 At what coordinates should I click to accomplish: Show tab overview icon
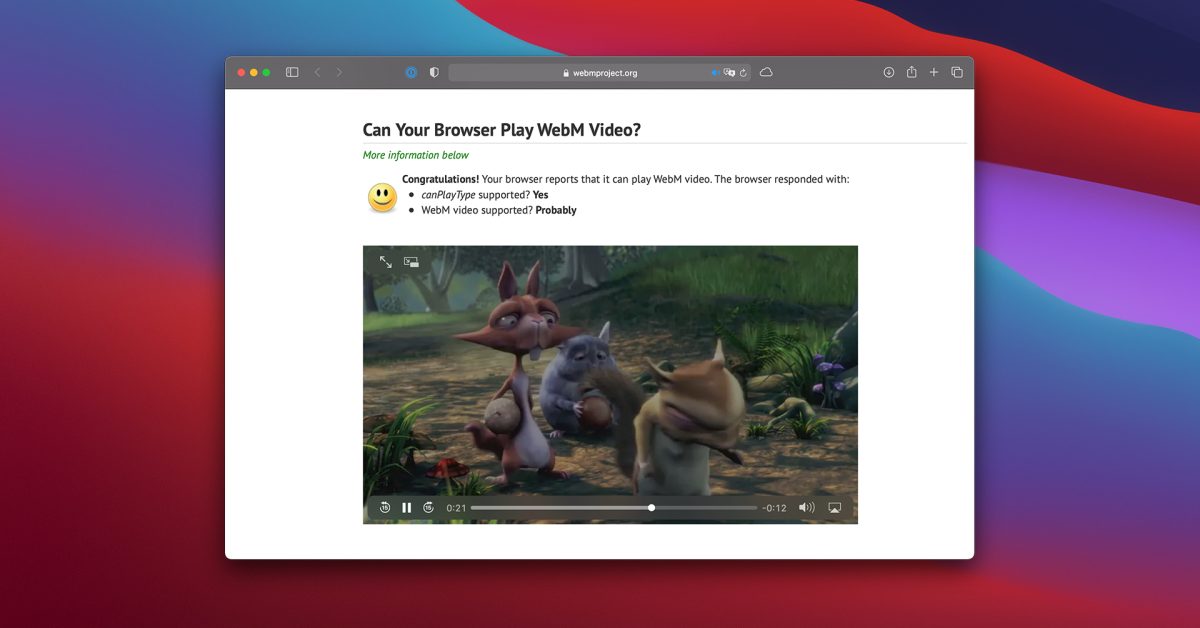957,73
